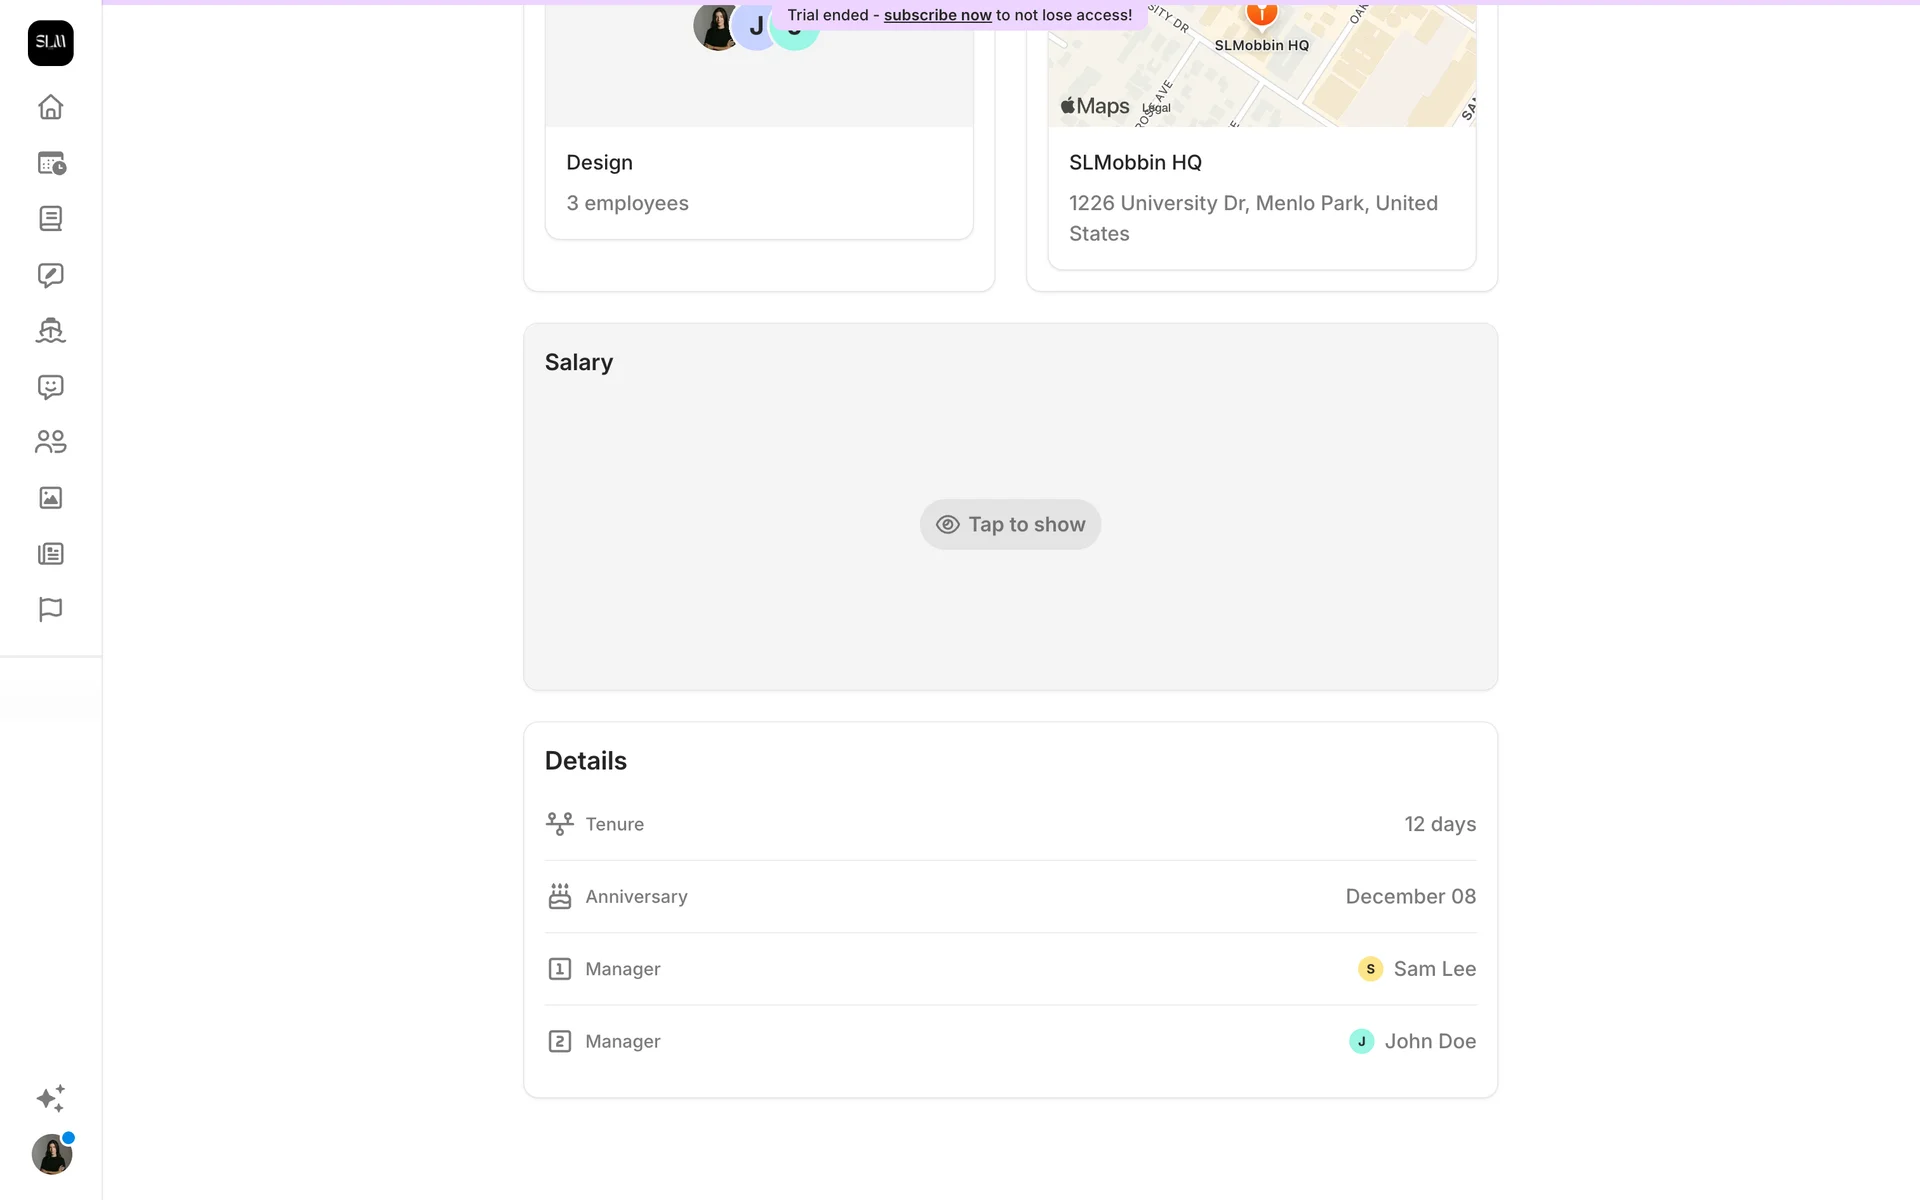Open the People sidebar icon
Viewport: 1920px width, 1200px height.
pos(51,442)
